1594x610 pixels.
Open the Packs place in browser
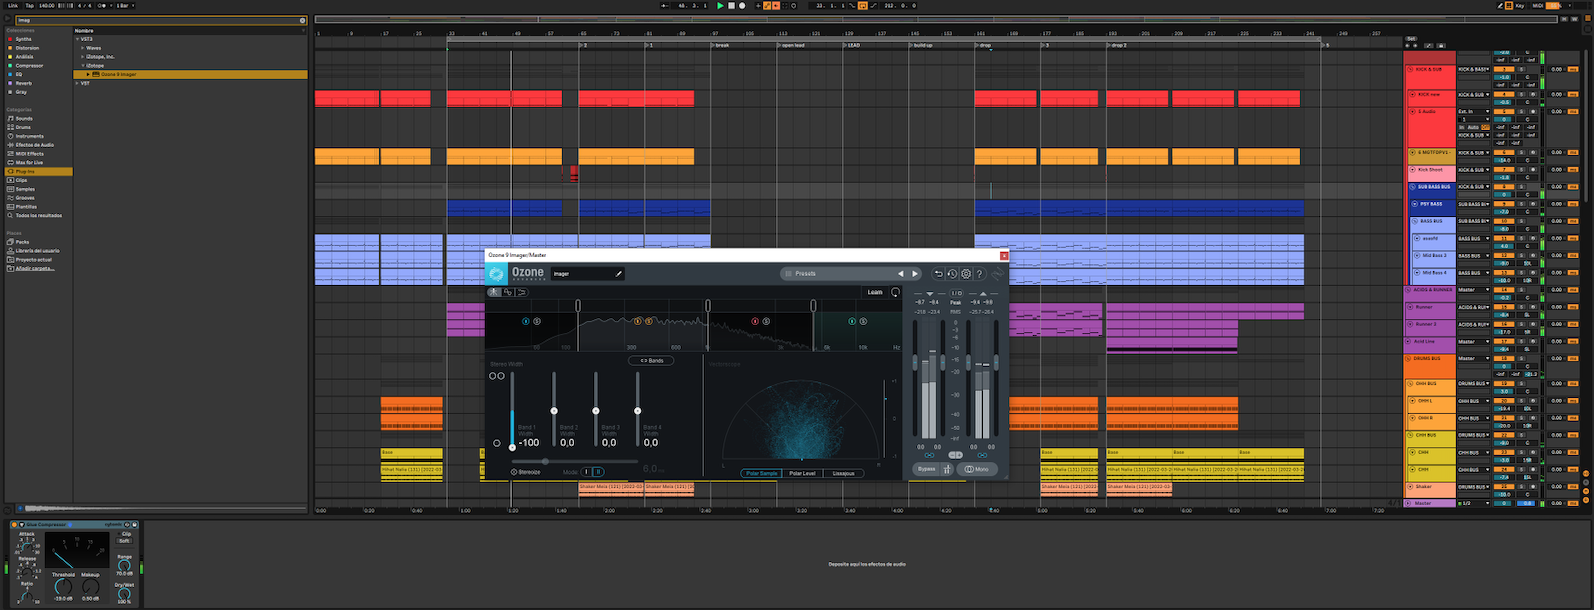click(22, 242)
